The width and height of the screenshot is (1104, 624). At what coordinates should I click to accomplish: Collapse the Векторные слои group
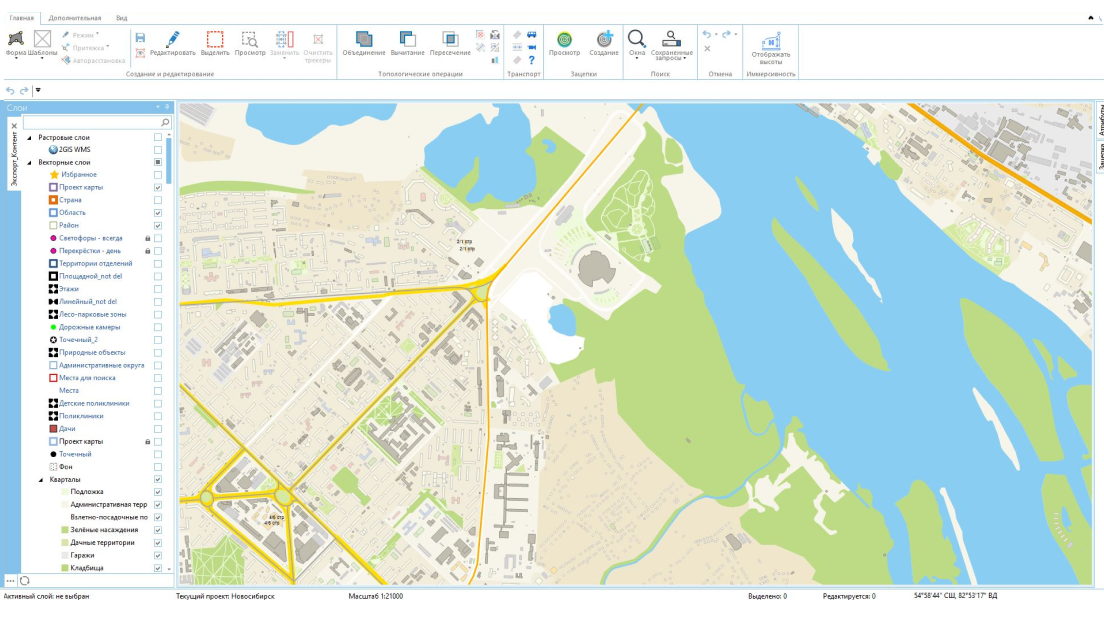point(30,163)
